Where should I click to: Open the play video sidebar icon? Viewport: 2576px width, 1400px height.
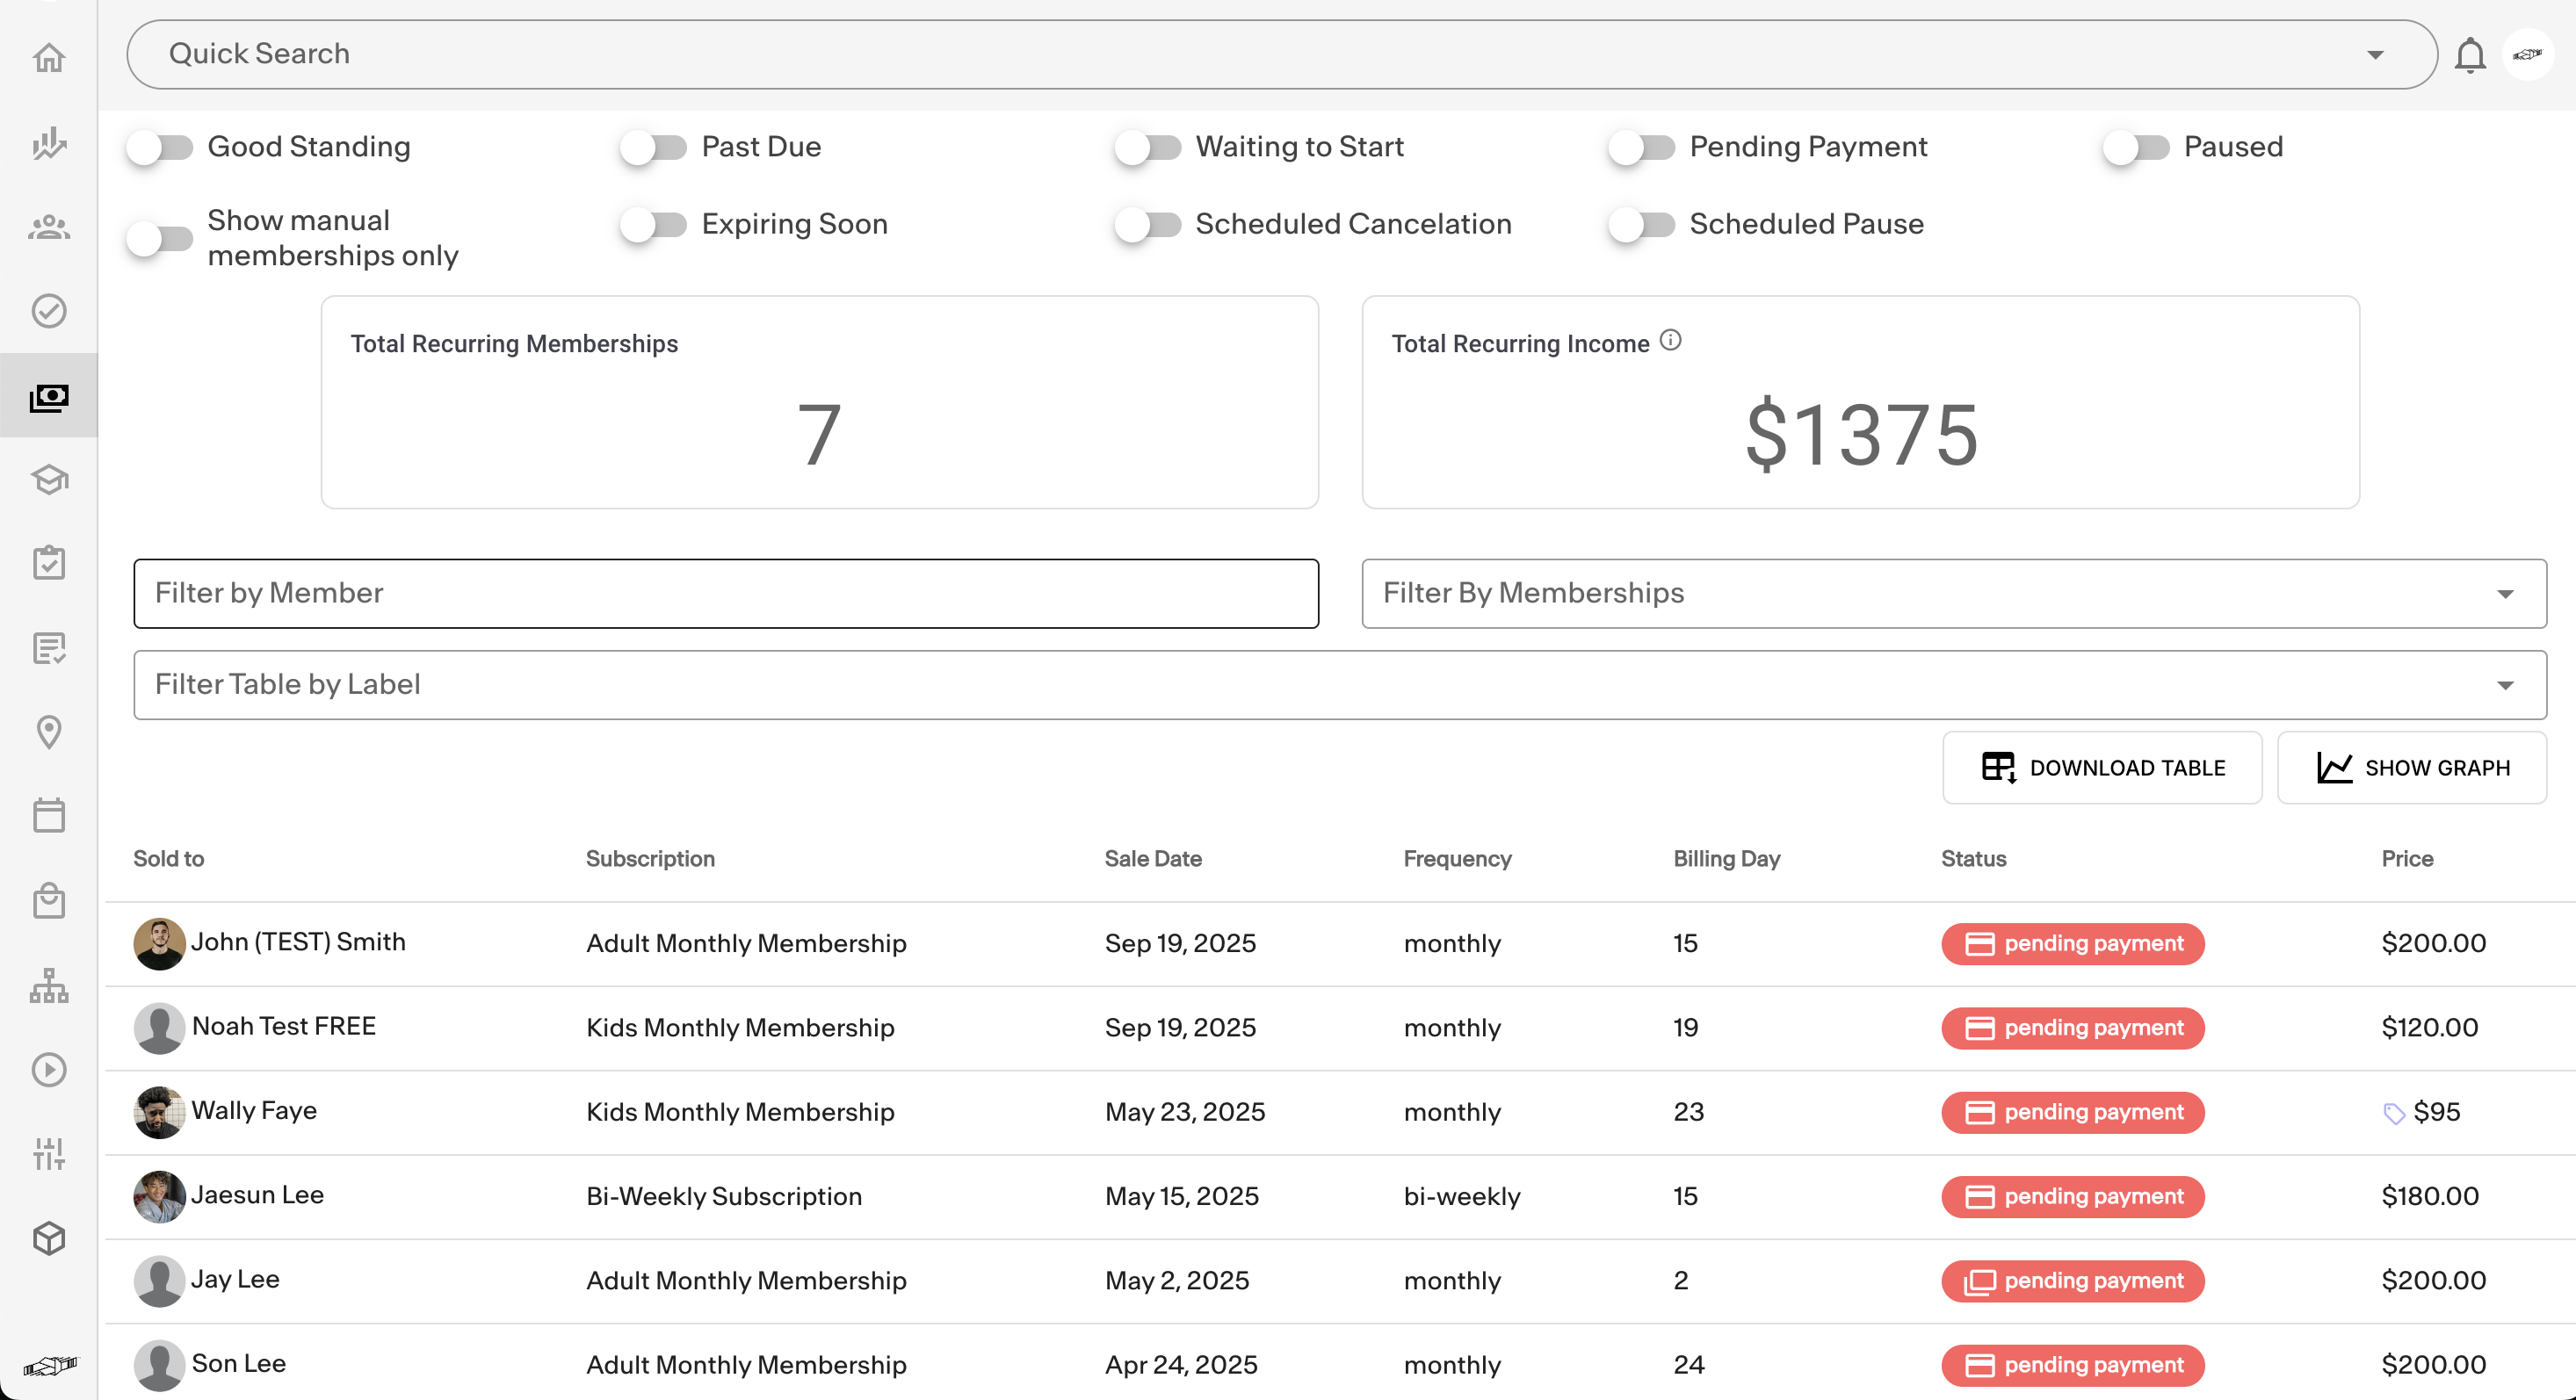click(x=49, y=1070)
